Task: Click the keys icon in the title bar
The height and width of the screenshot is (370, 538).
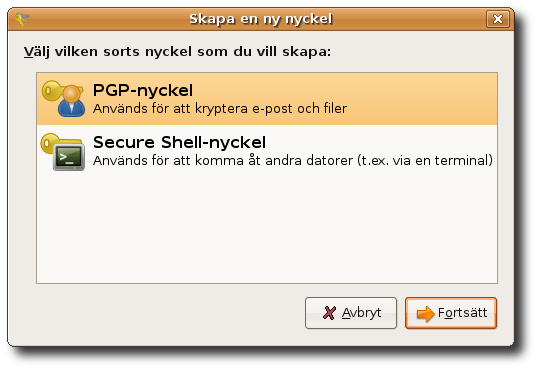Action: (x=22, y=19)
